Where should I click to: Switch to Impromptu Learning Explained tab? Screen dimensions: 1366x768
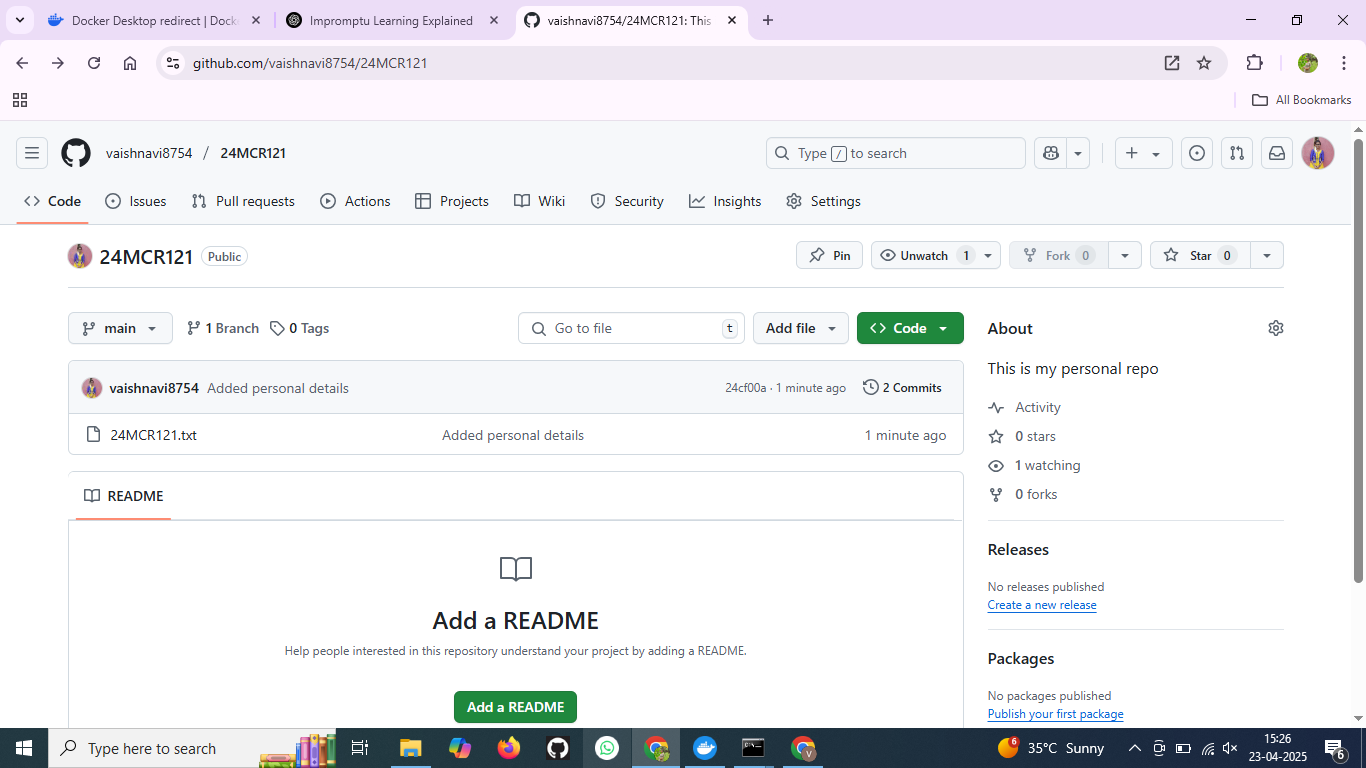(x=391, y=20)
